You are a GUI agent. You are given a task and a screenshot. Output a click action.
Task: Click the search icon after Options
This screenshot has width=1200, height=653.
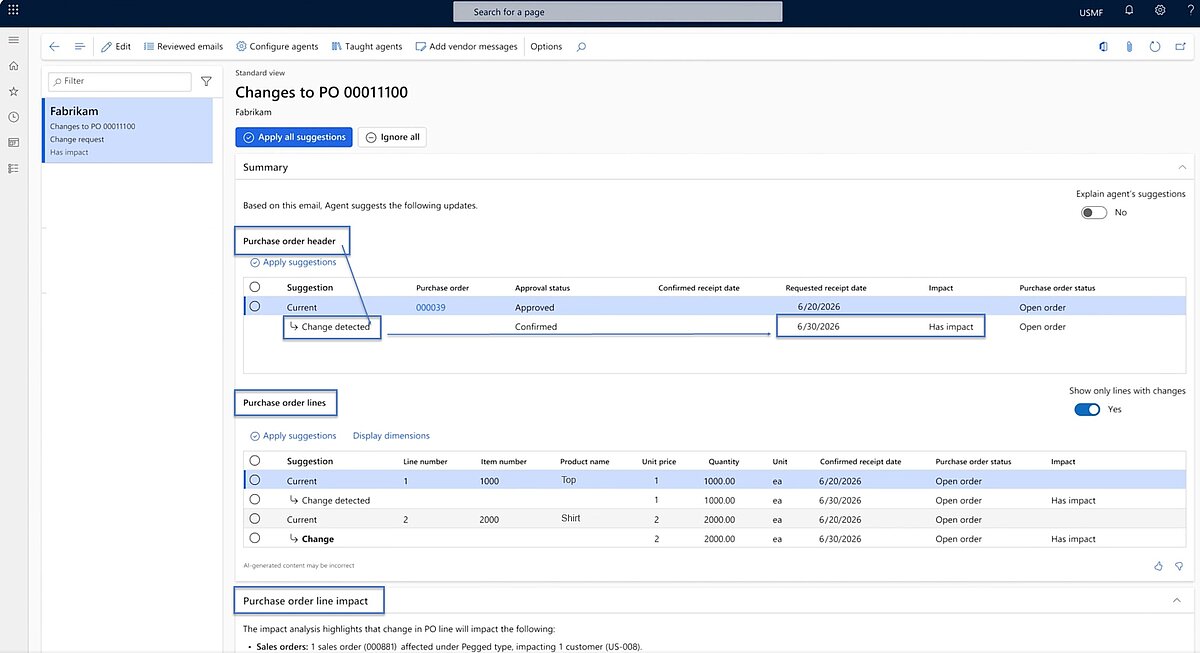582,46
